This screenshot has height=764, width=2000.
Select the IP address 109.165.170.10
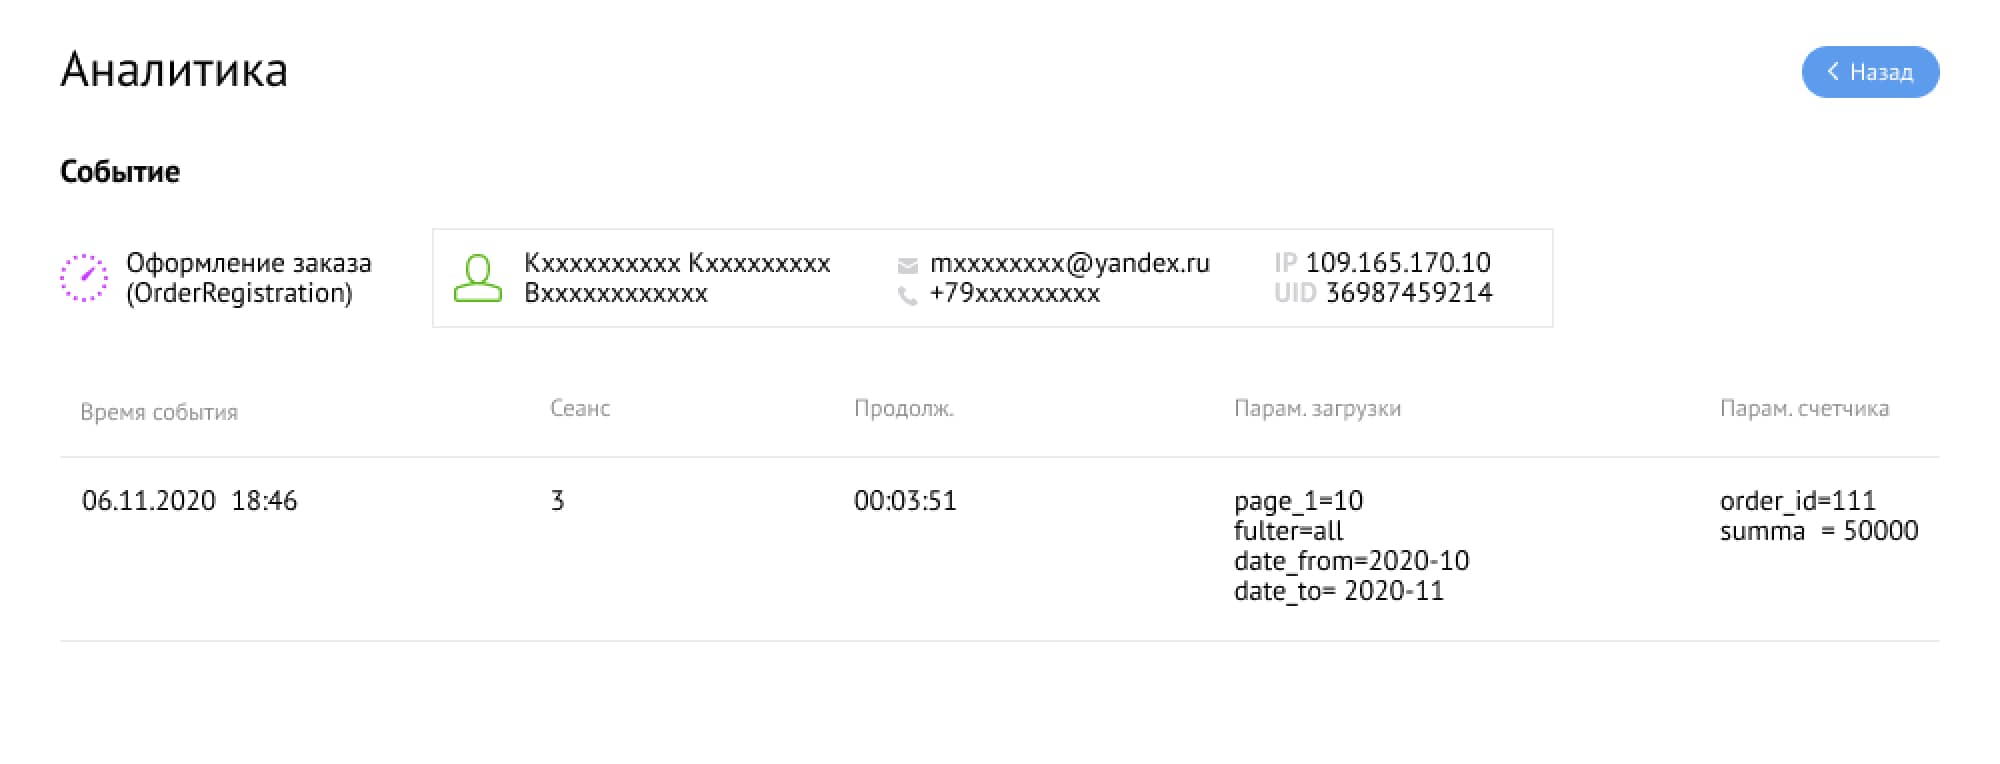pos(1398,263)
